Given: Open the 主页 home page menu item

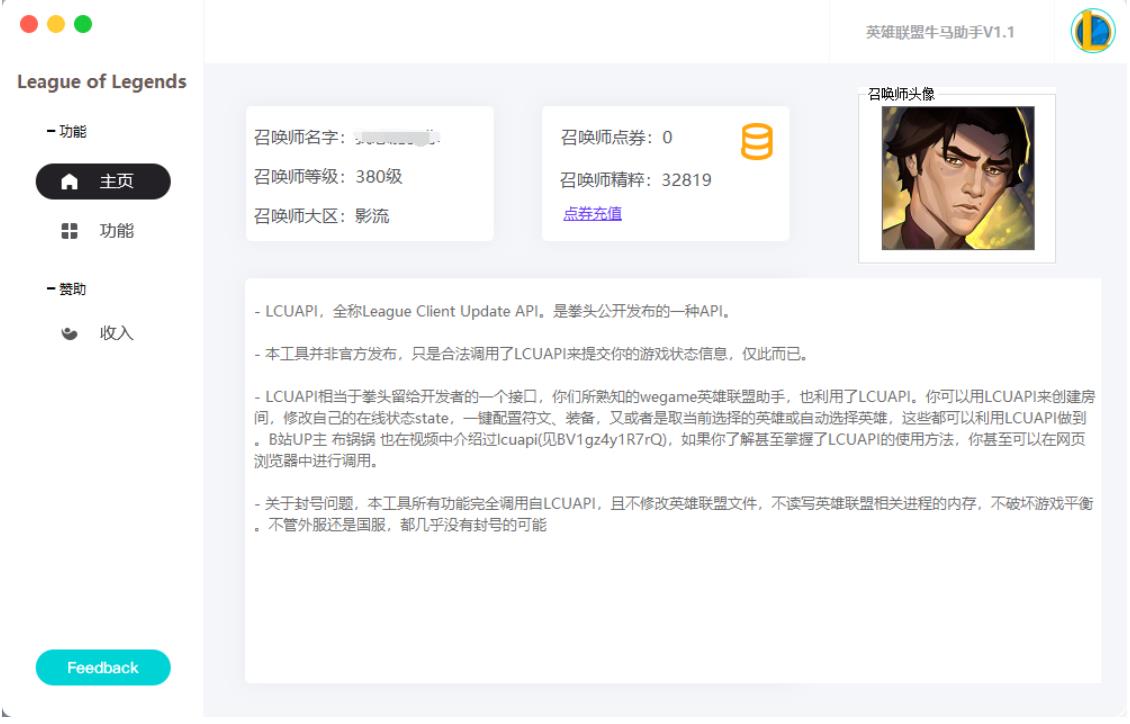Looking at the screenshot, I should pyautogui.click(x=103, y=182).
